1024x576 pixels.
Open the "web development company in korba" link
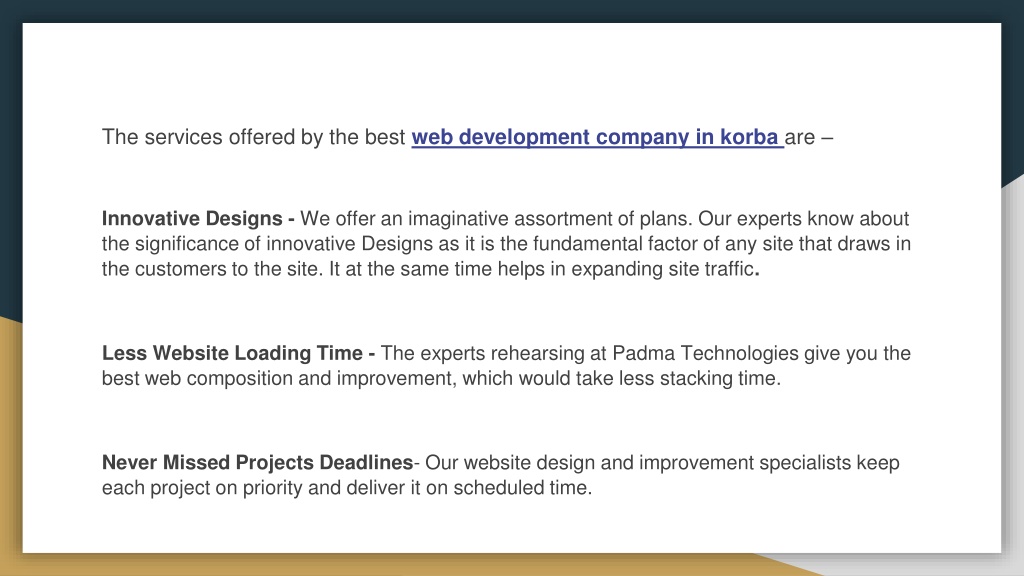597,137
